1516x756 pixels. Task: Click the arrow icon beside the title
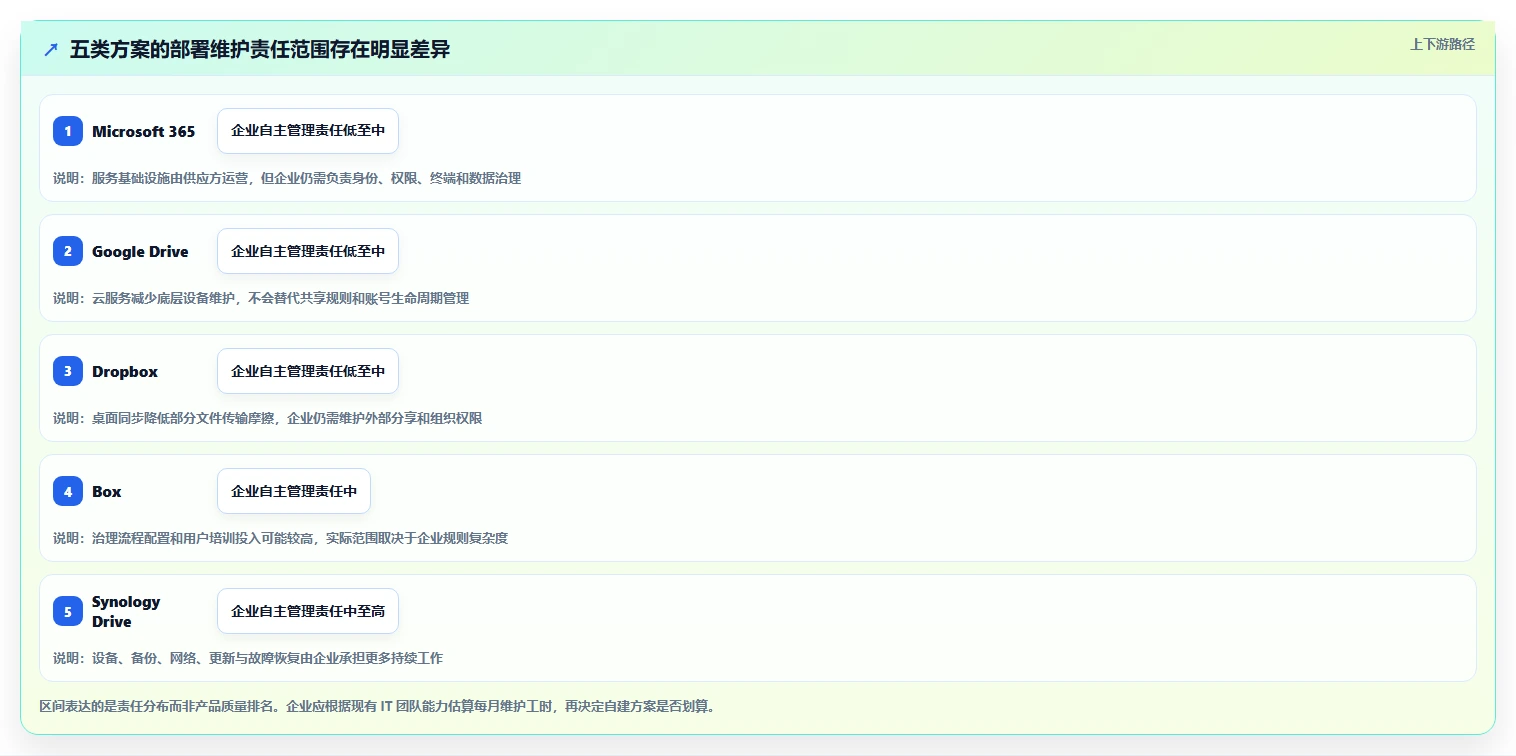tap(51, 50)
